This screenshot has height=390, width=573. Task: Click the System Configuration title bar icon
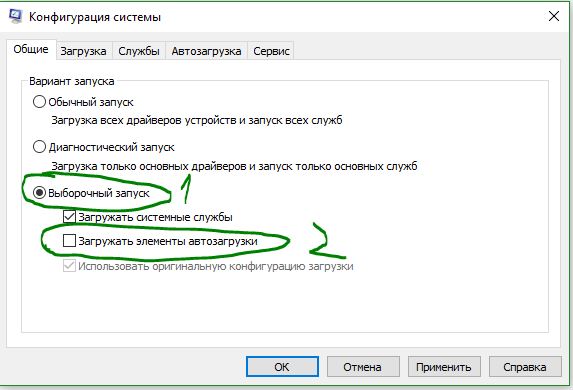(15, 16)
